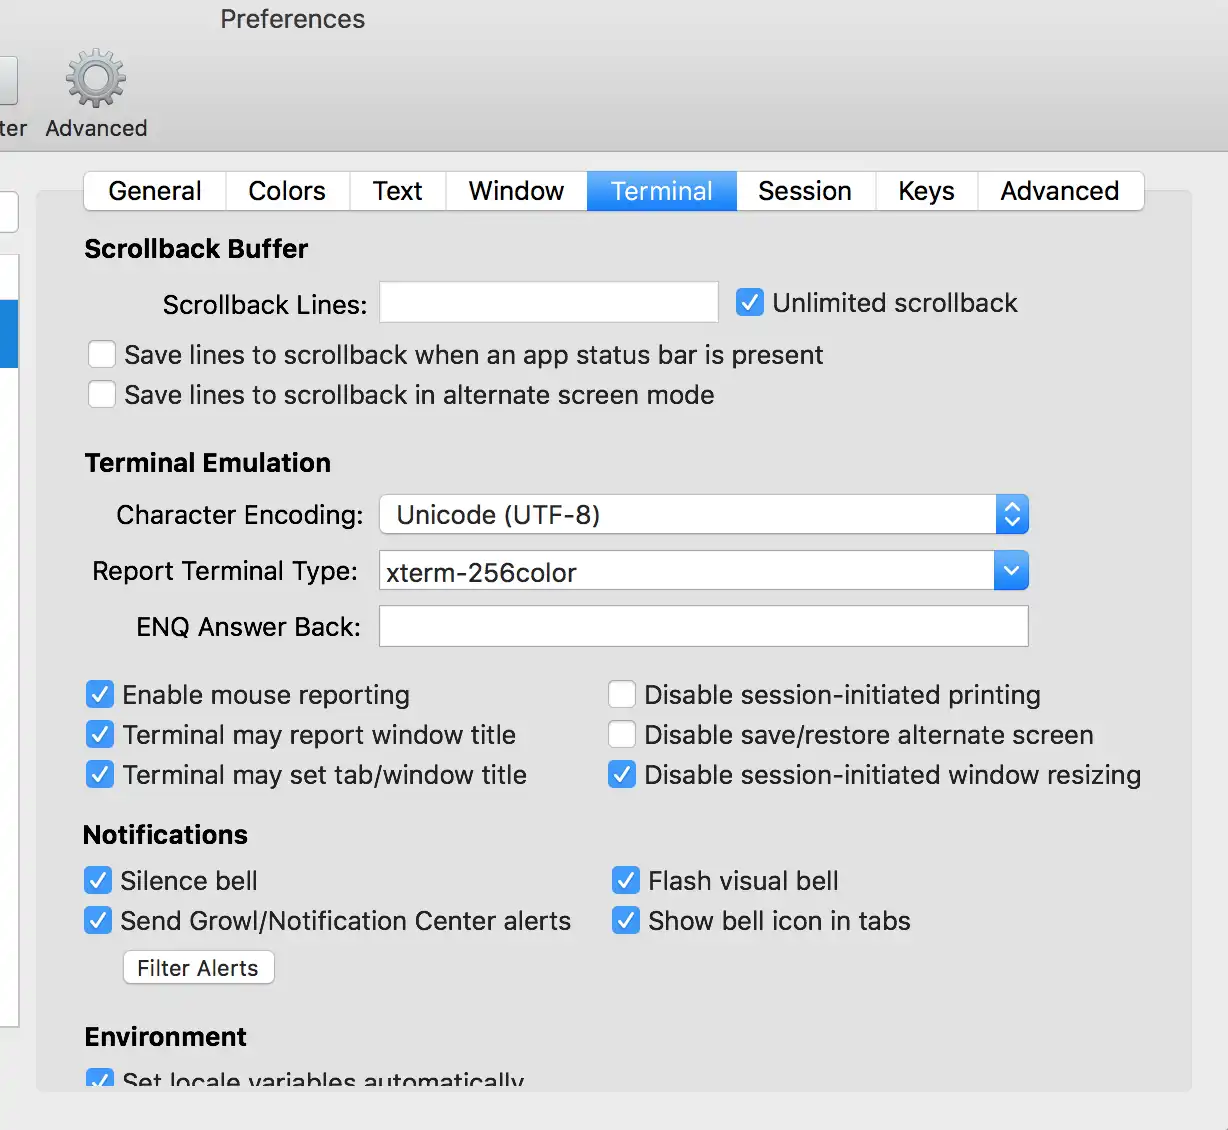The height and width of the screenshot is (1130, 1228).
Task: Open the Session tab
Action: tap(805, 191)
